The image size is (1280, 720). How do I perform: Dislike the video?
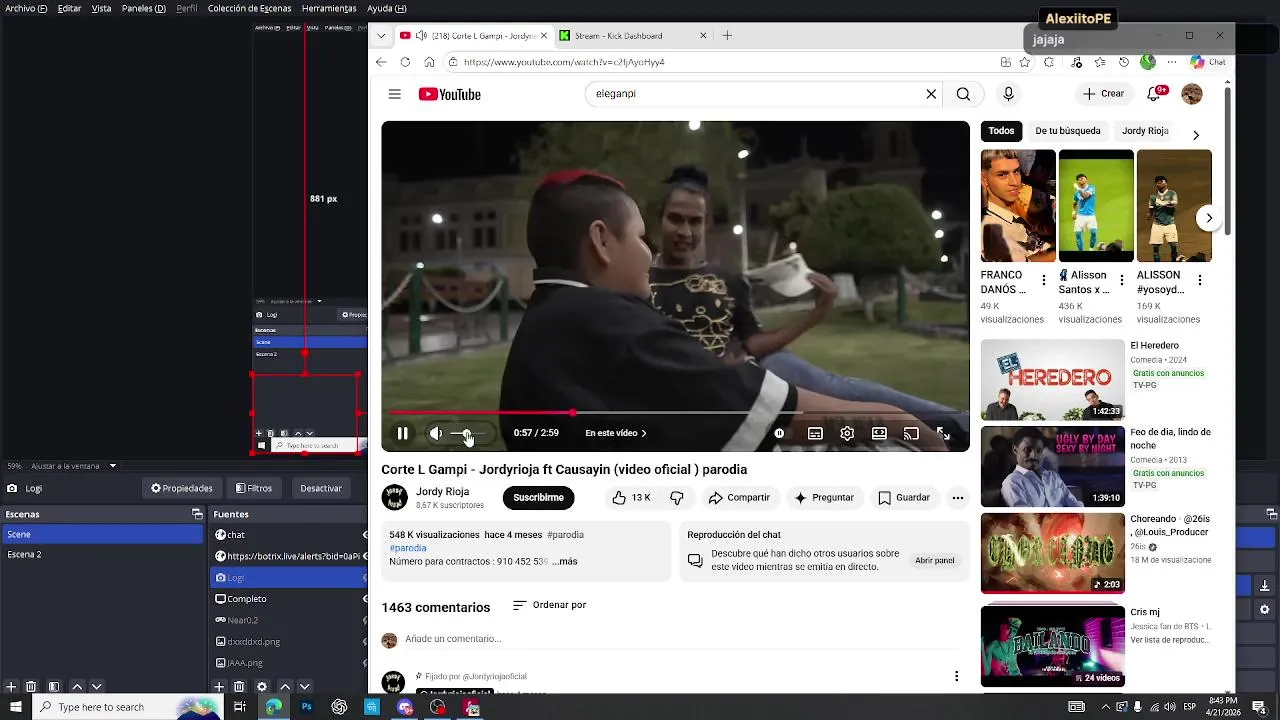pos(677,498)
